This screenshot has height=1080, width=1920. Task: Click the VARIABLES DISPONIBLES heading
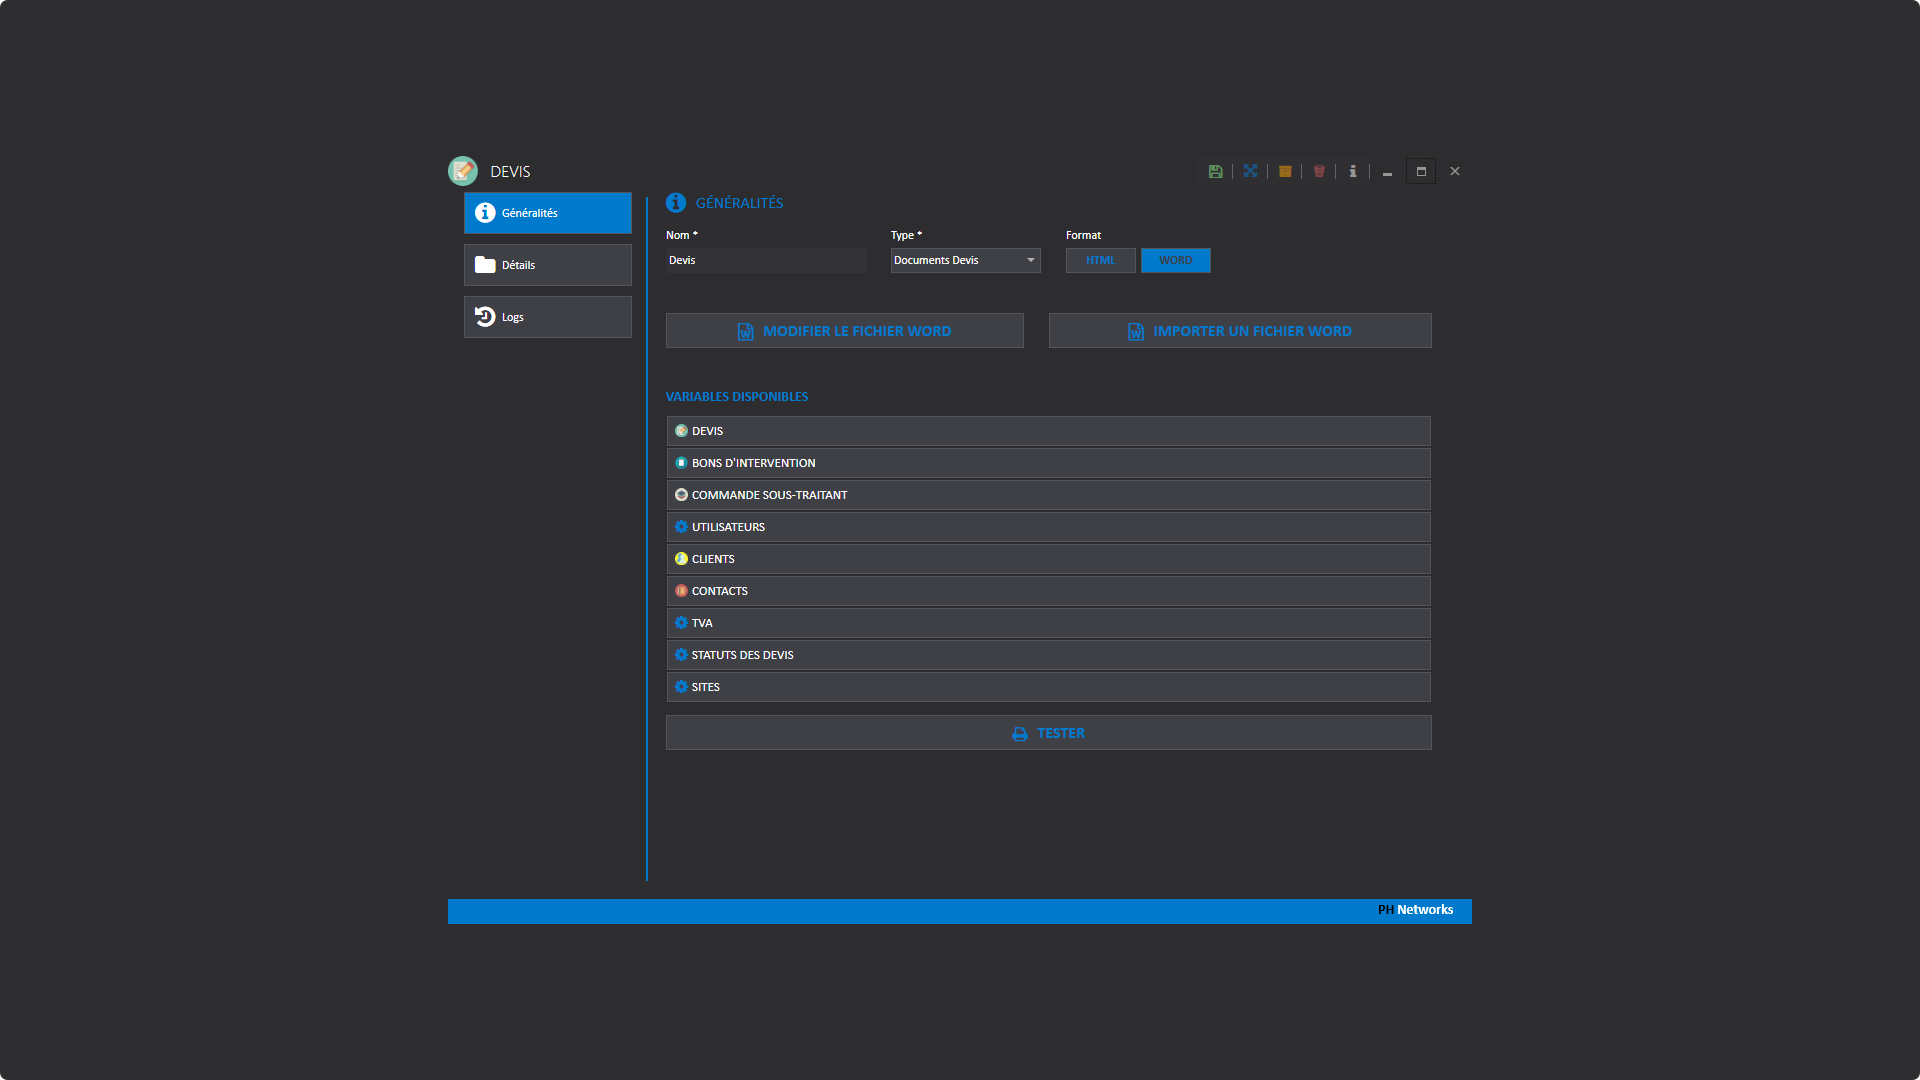737,397
